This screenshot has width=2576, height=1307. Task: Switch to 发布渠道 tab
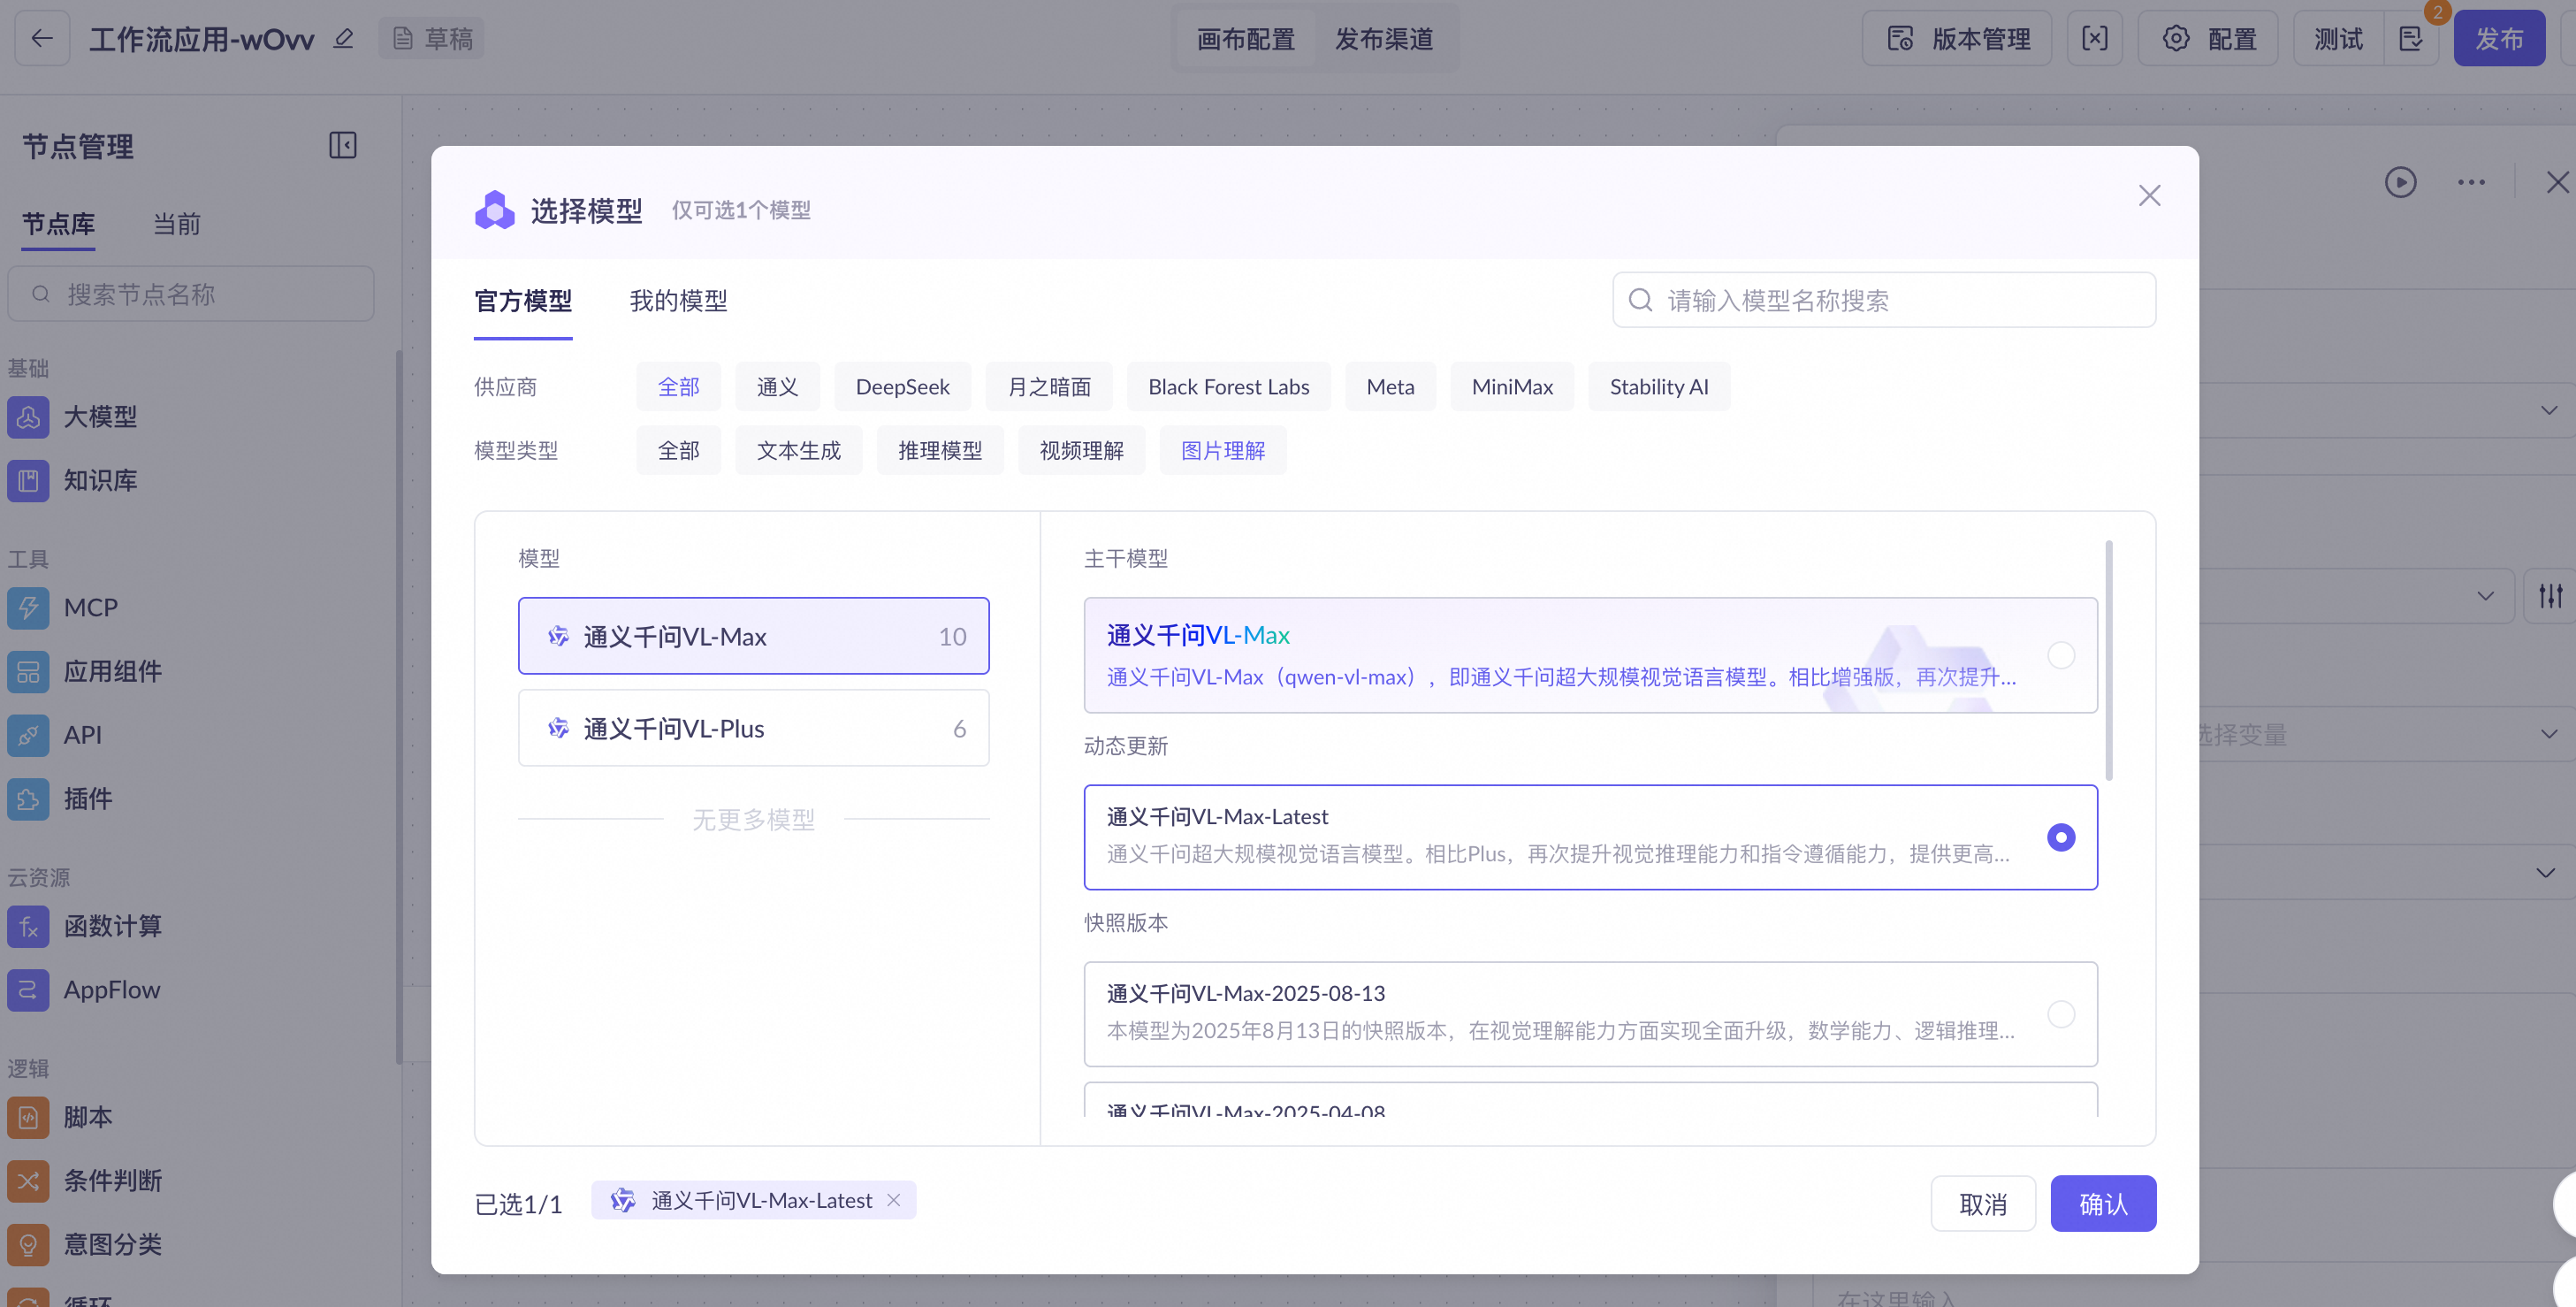(1384, 38)
